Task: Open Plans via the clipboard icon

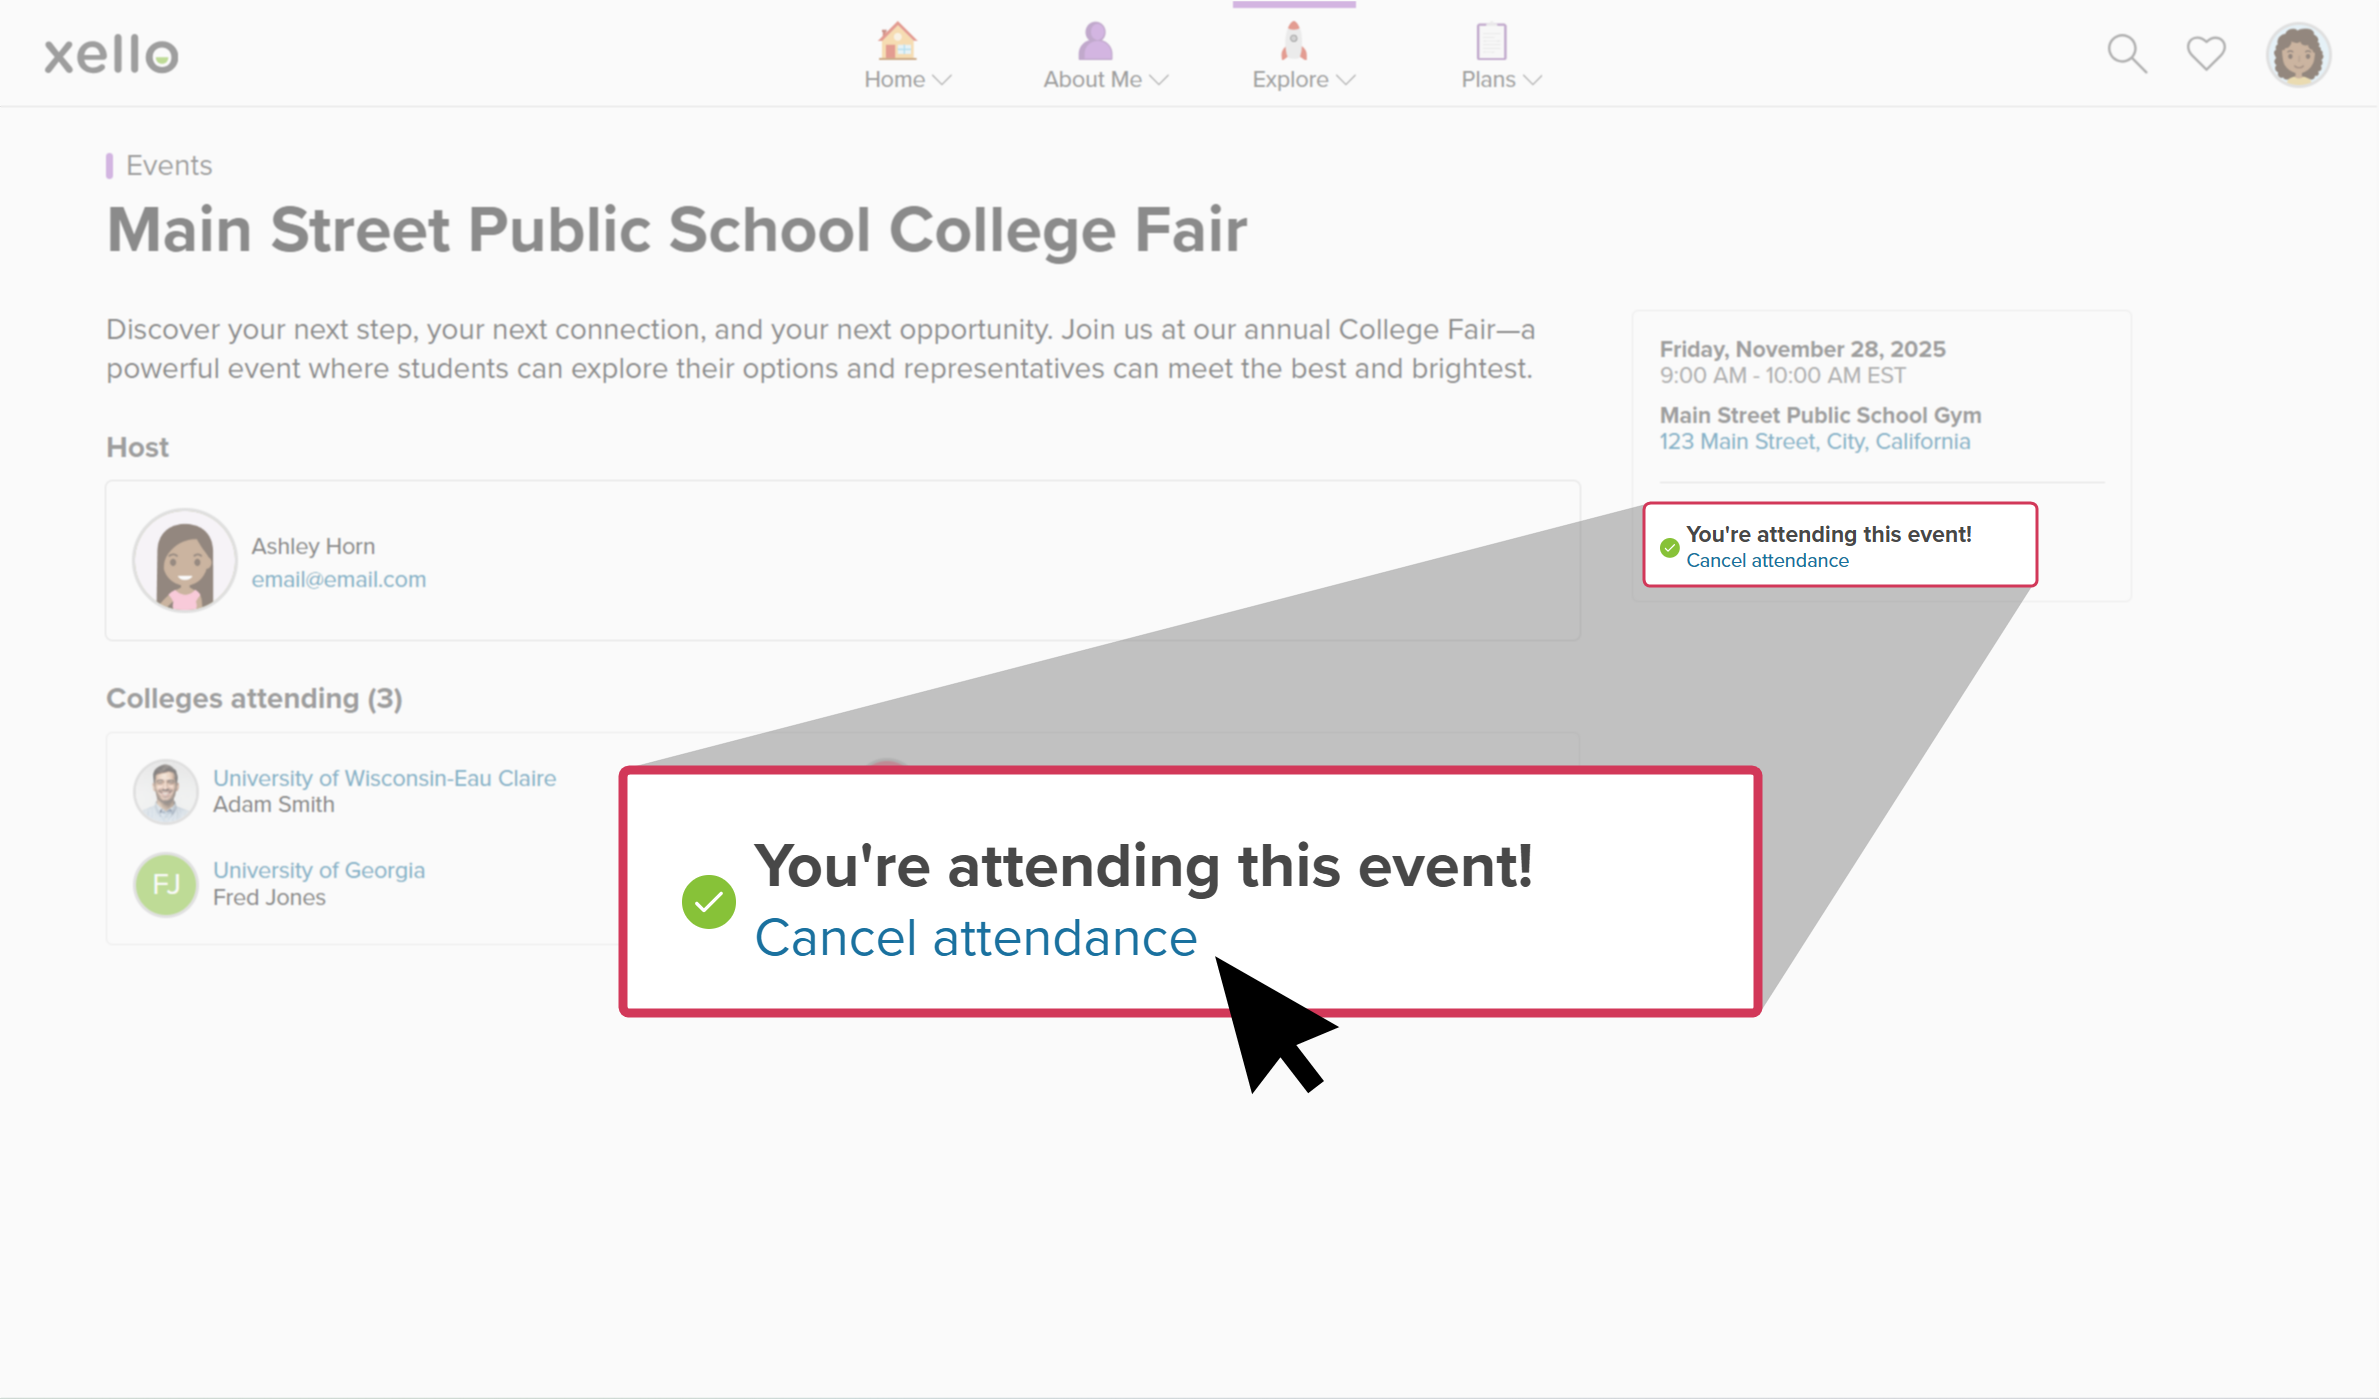Action: tap(1489, 42)
